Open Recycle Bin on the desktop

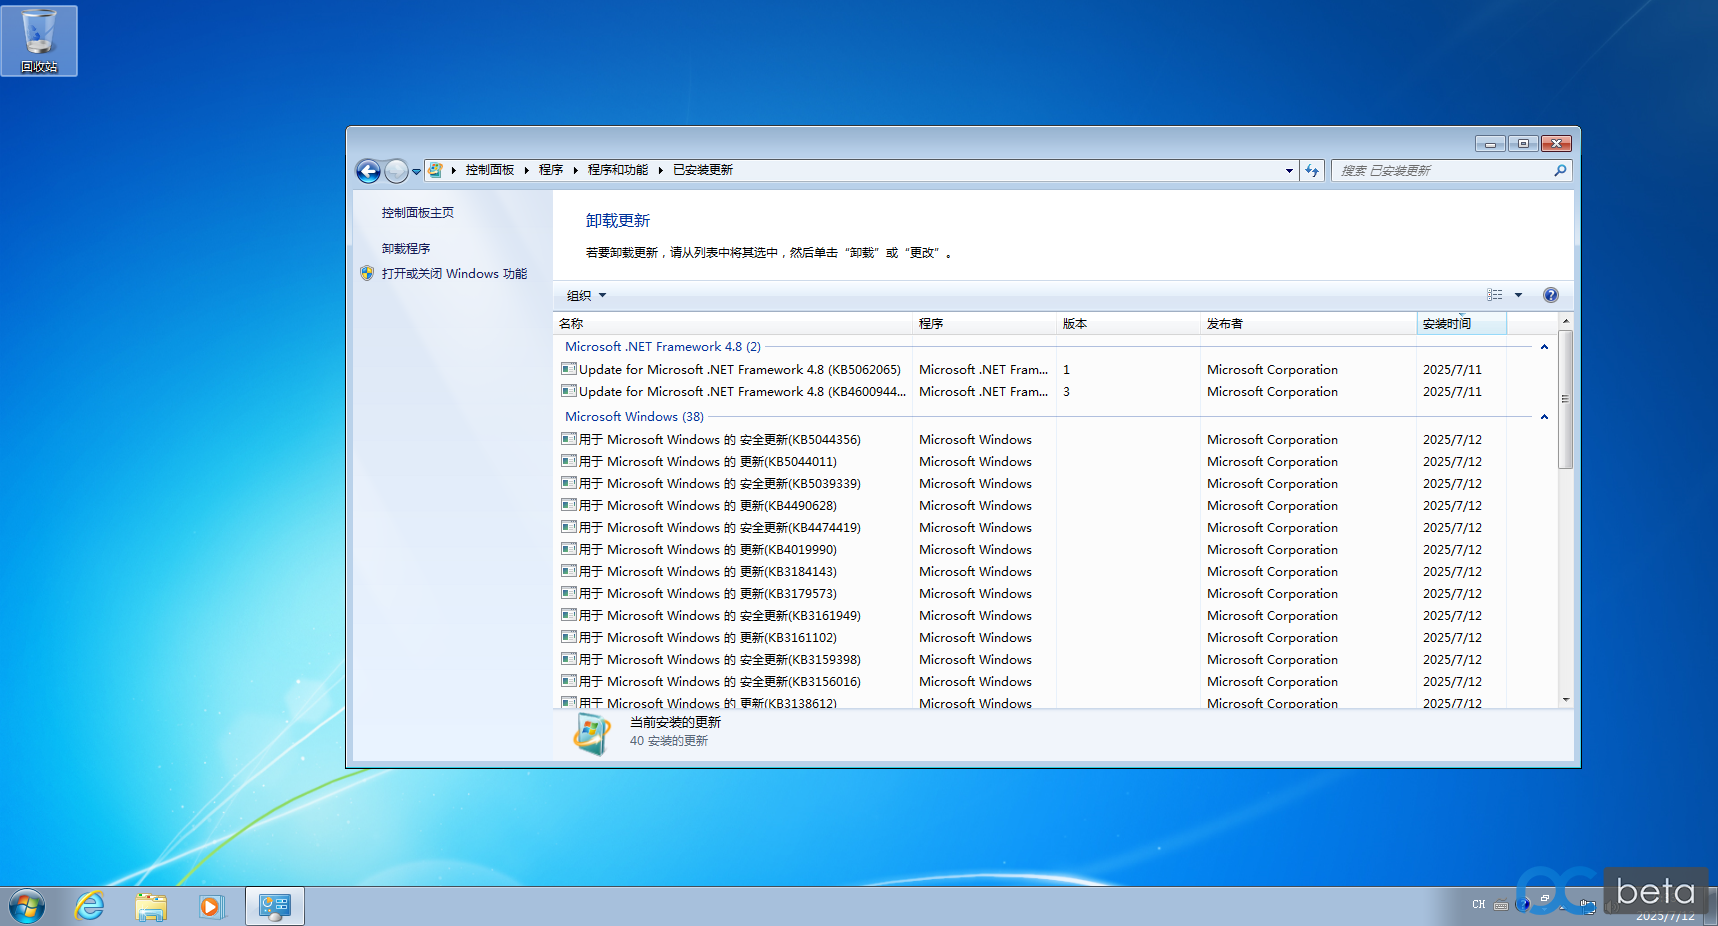[x=39, y=41]
